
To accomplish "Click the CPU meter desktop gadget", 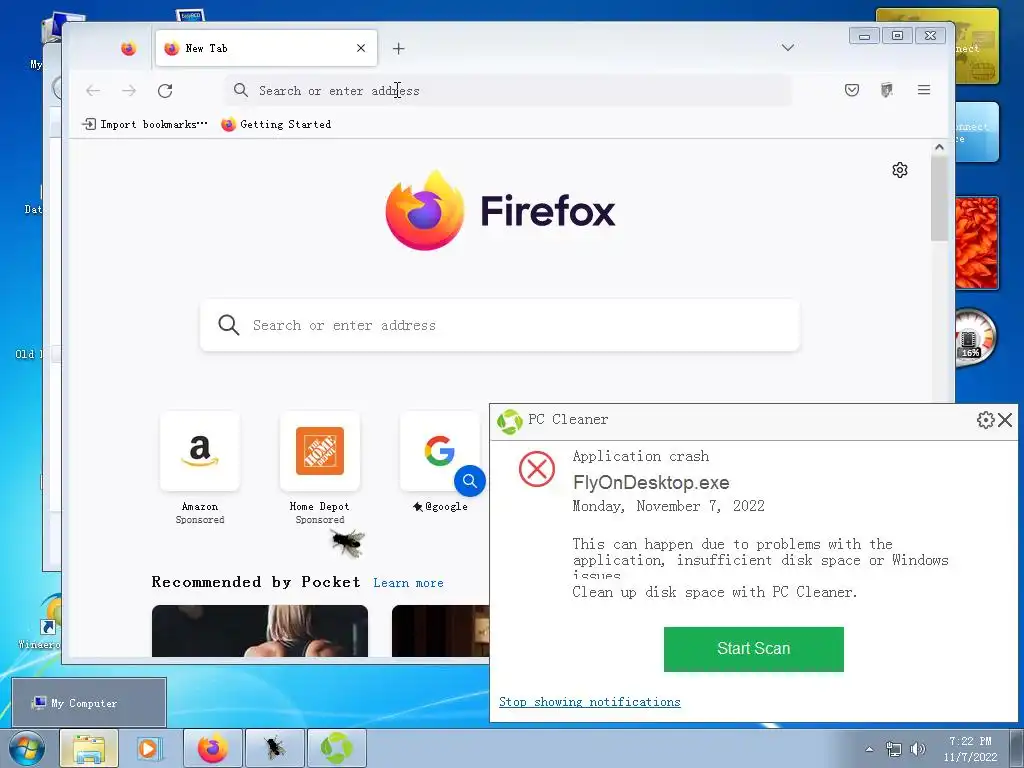I will tap(976, 338).
